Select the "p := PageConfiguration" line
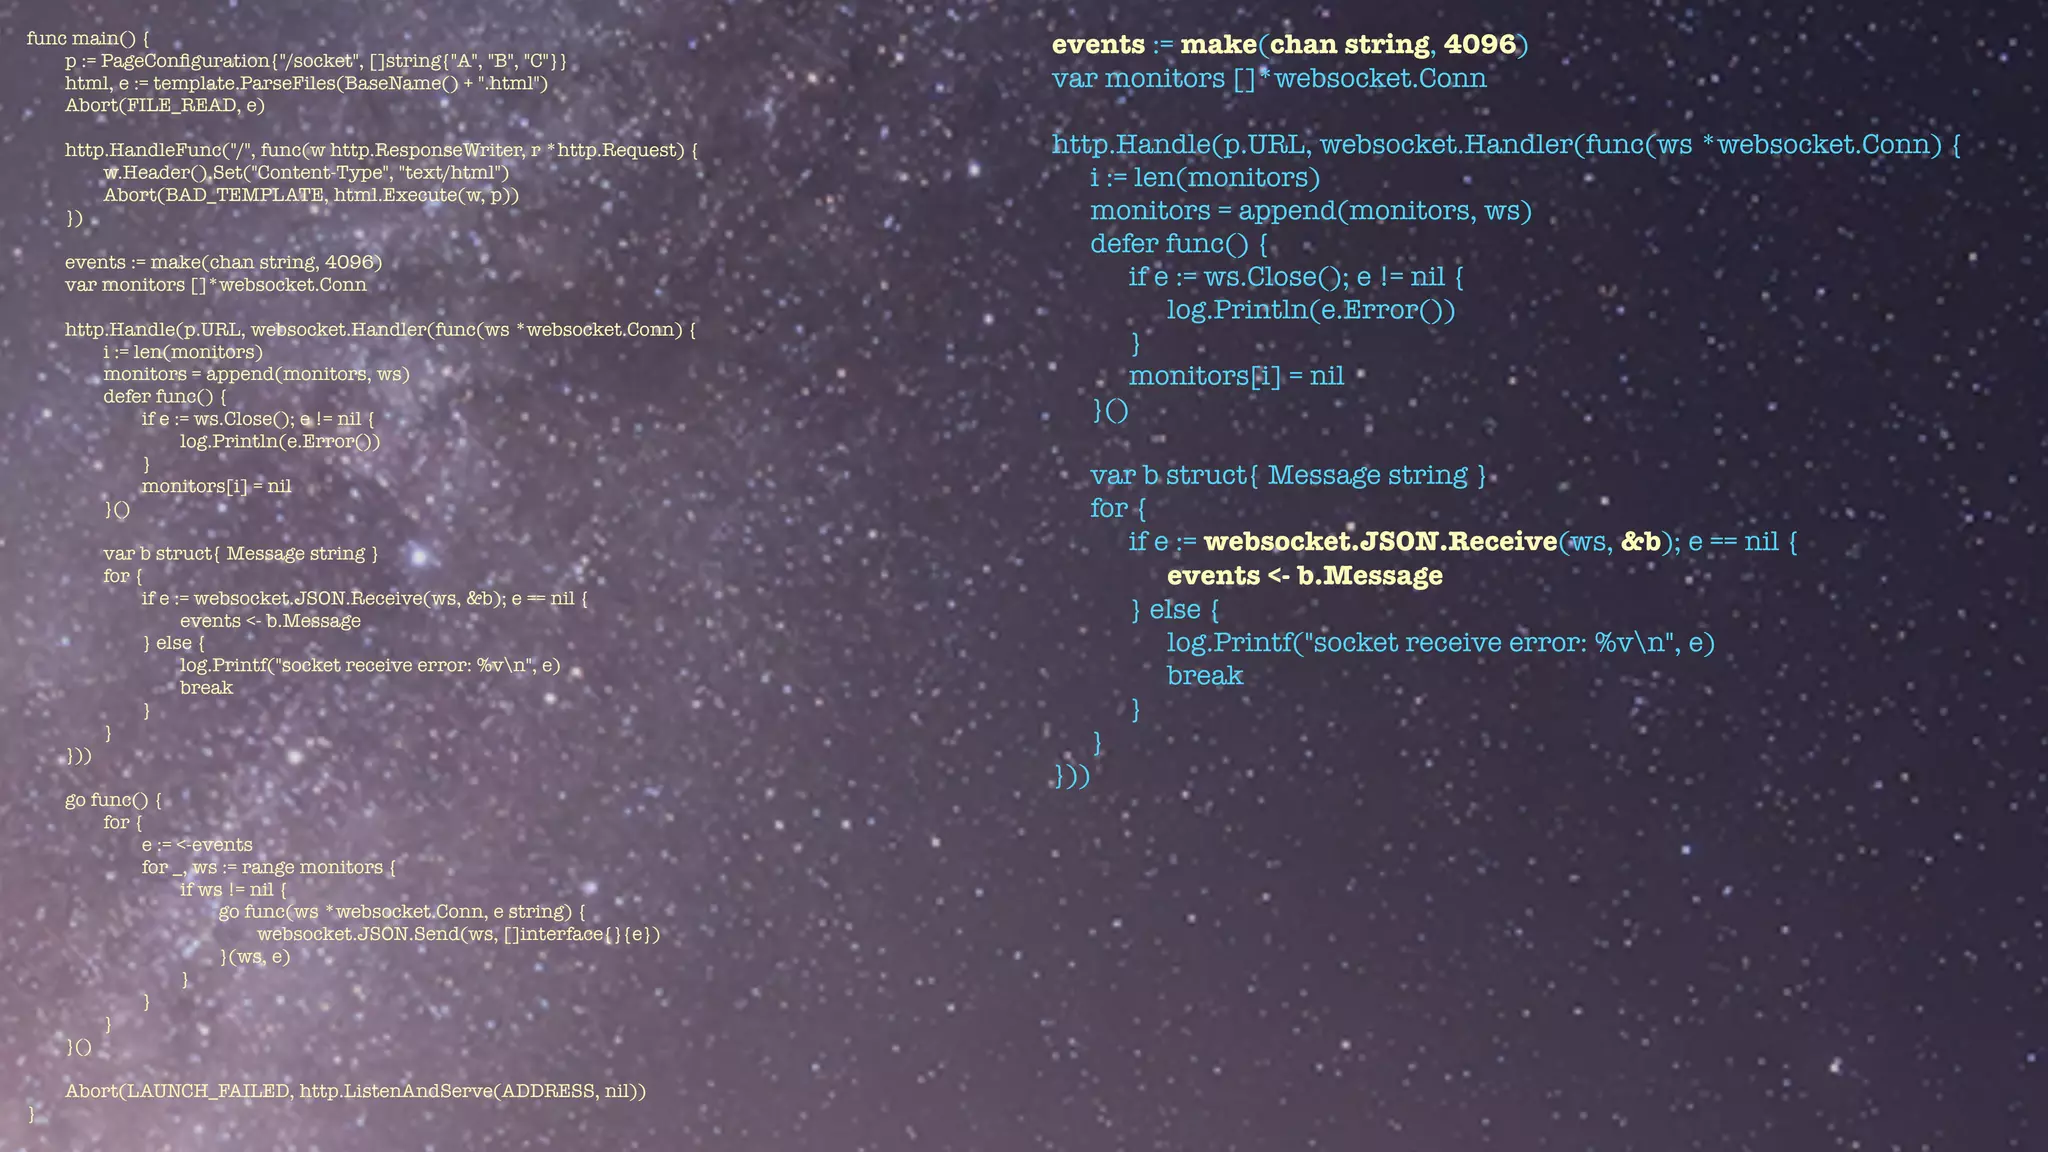This screenshot has width=2048, height=1152. tap(316, 61)
